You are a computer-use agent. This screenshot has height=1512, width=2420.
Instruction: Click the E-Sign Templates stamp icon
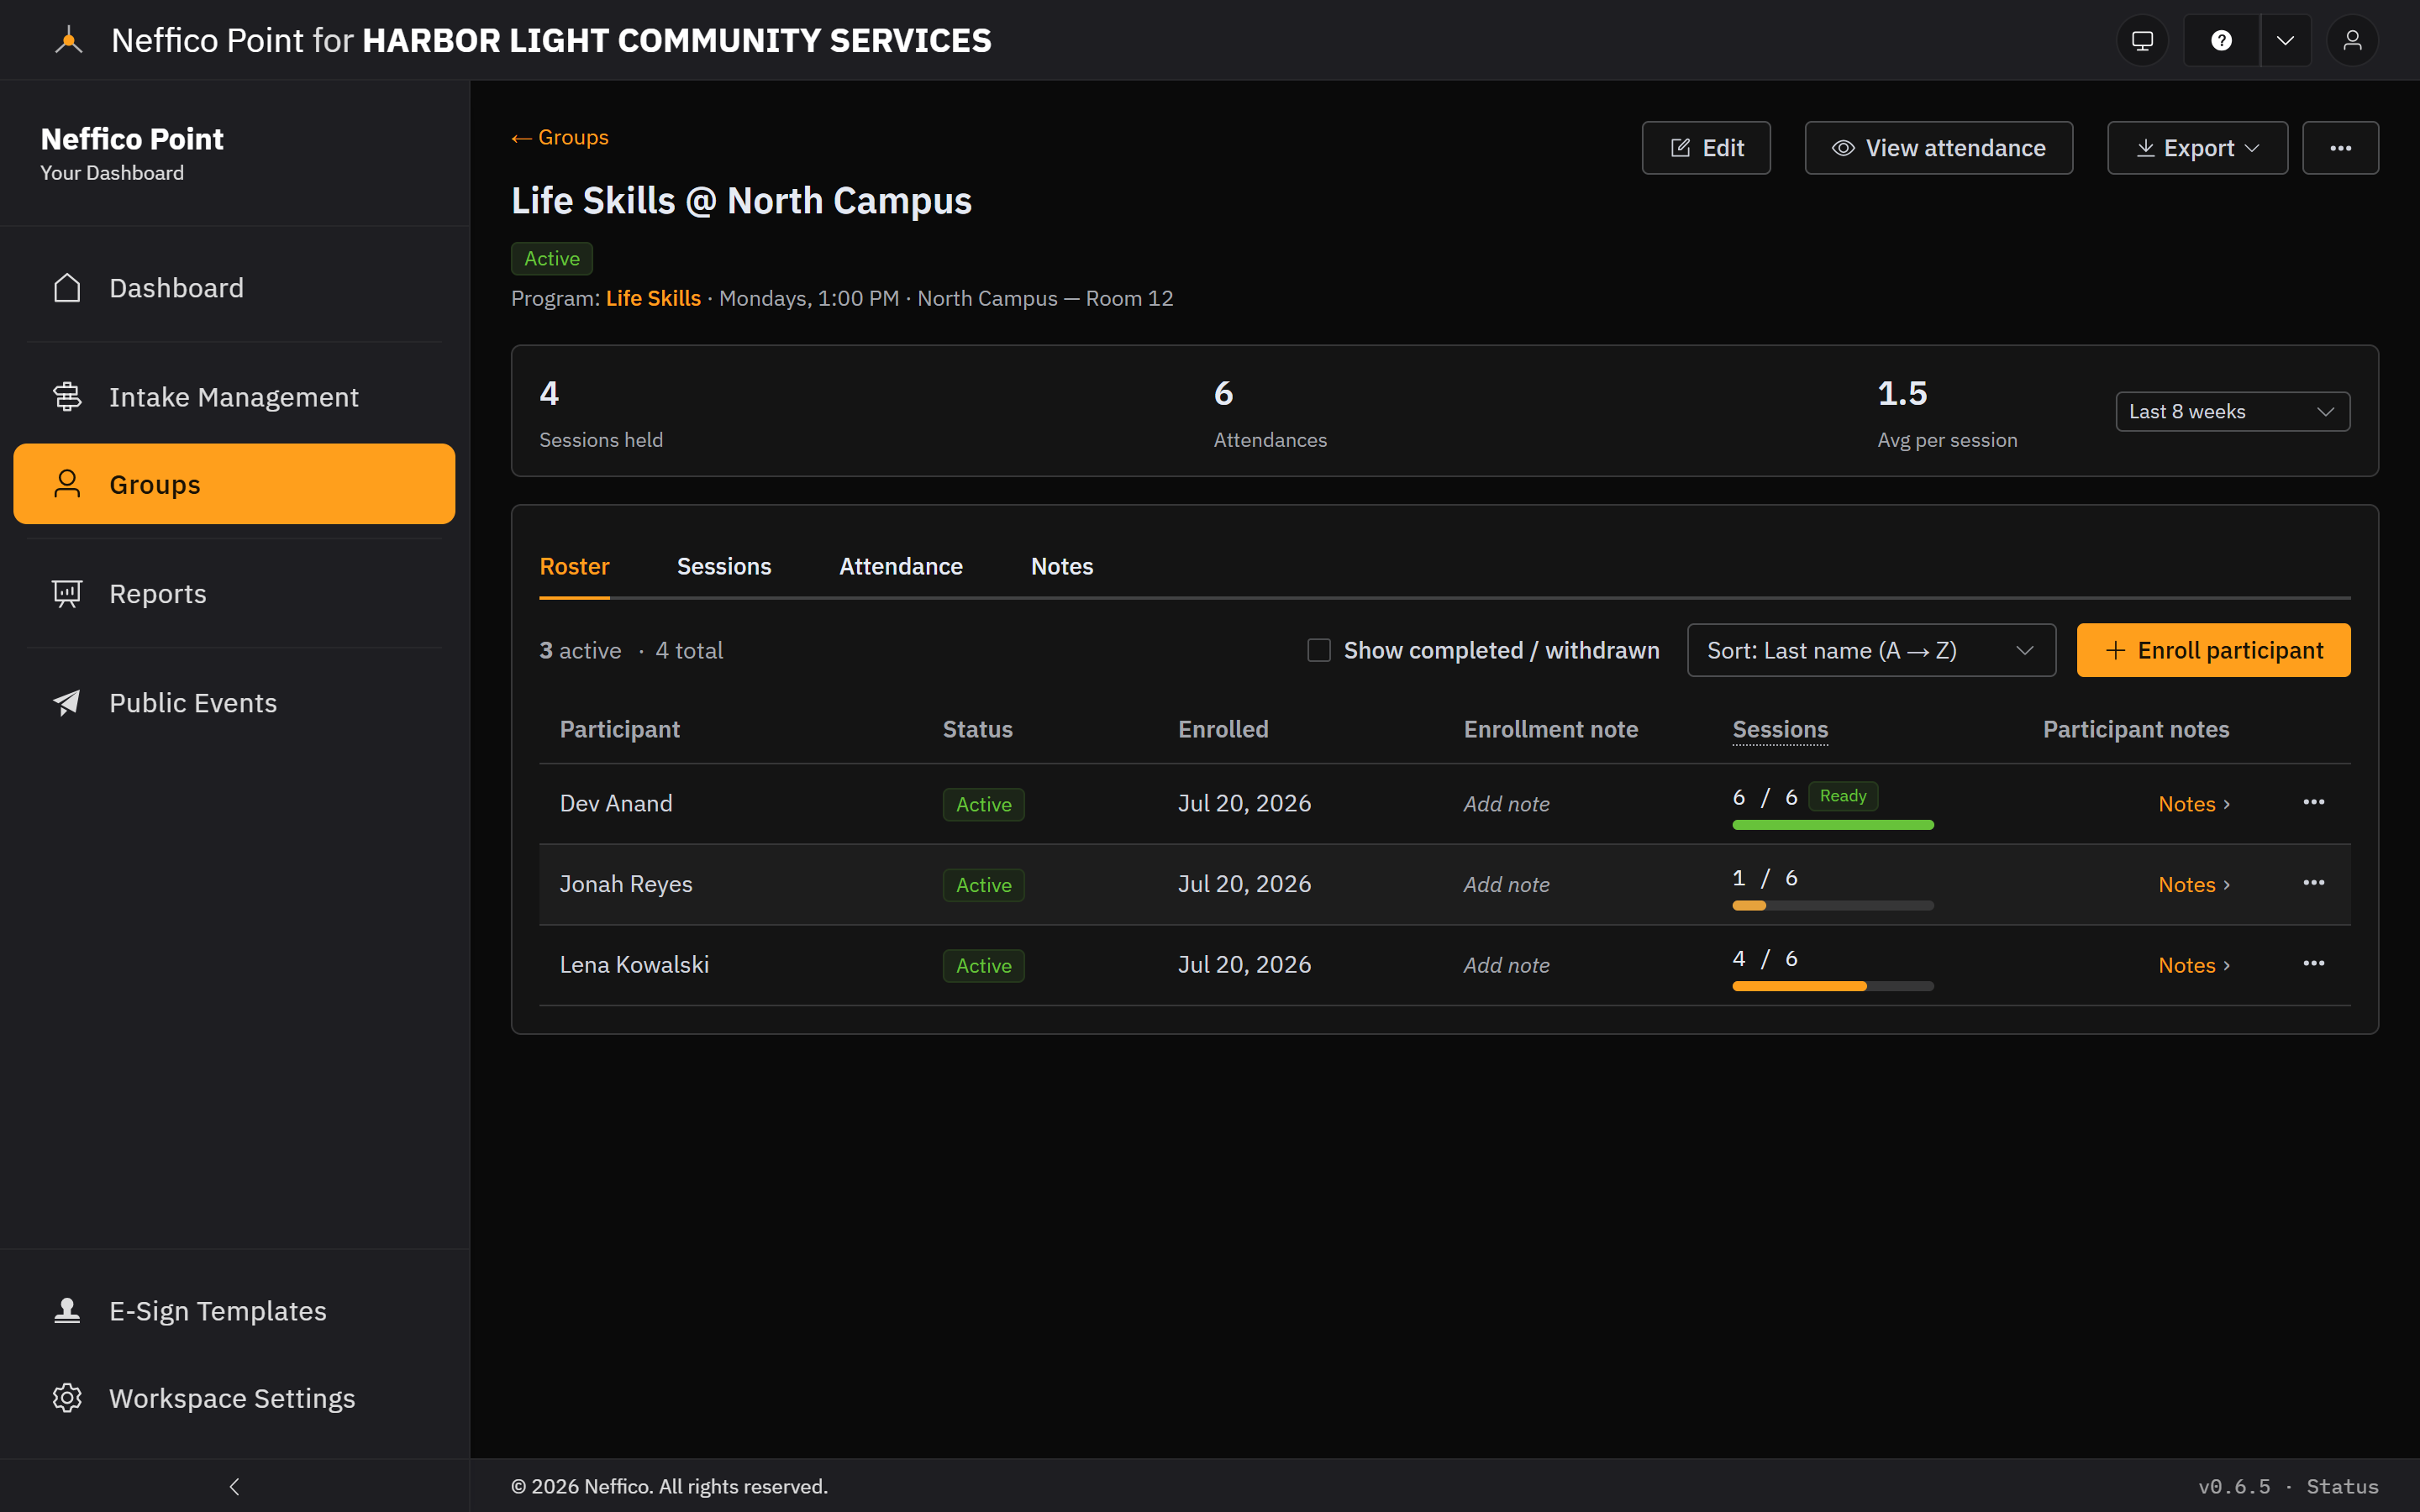(67, 1311)
